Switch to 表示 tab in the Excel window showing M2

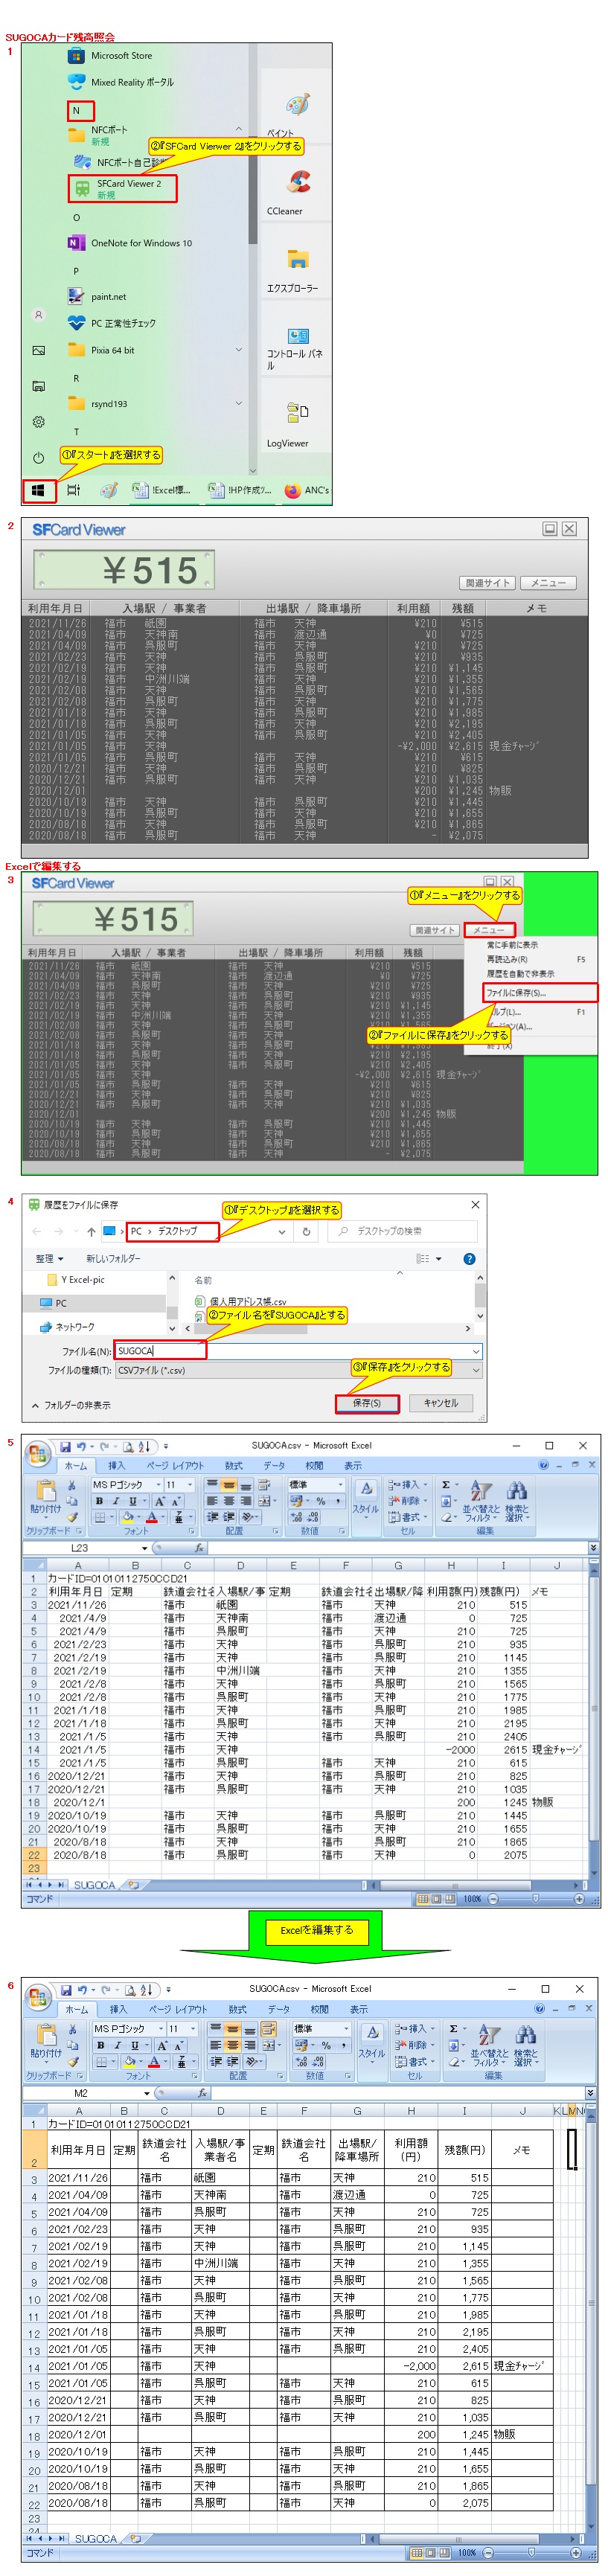pos(358,2010)
